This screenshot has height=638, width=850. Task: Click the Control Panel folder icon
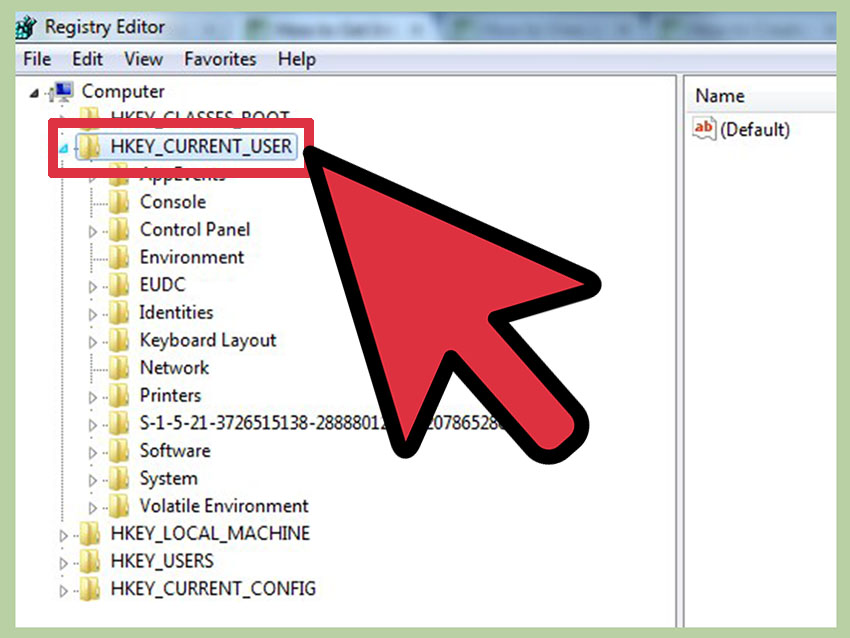[x=119, y=230]
